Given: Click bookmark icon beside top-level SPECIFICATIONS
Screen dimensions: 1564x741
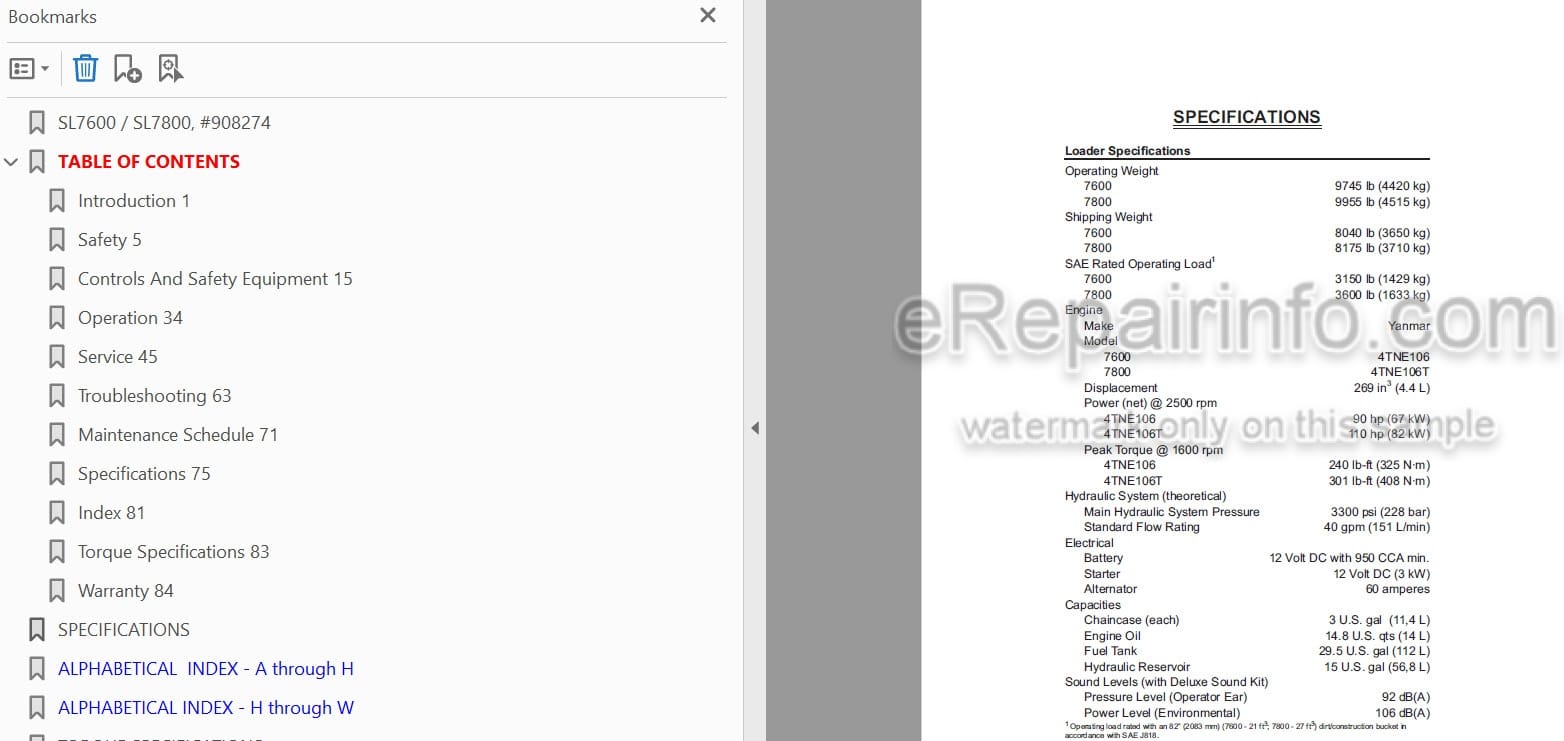Looking at the screenshot, I should point(37,630).
